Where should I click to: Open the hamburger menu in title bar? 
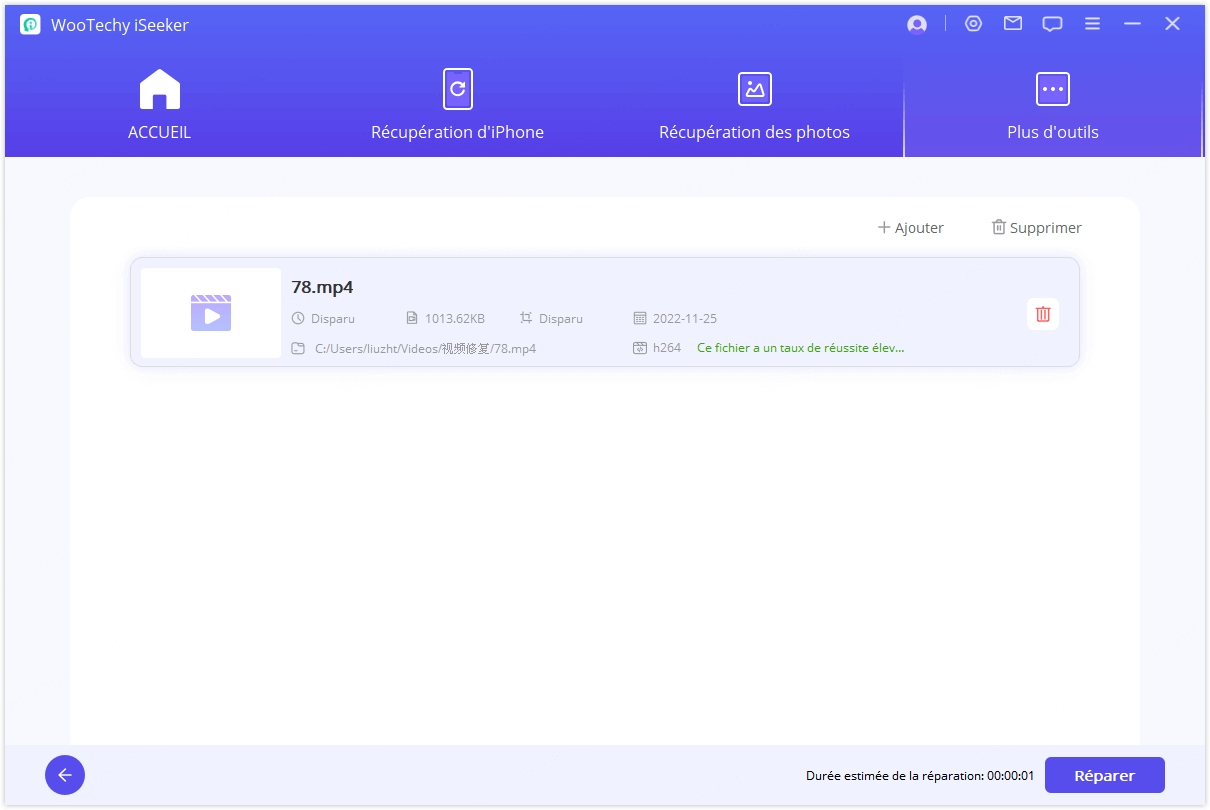pos(1092,24)
